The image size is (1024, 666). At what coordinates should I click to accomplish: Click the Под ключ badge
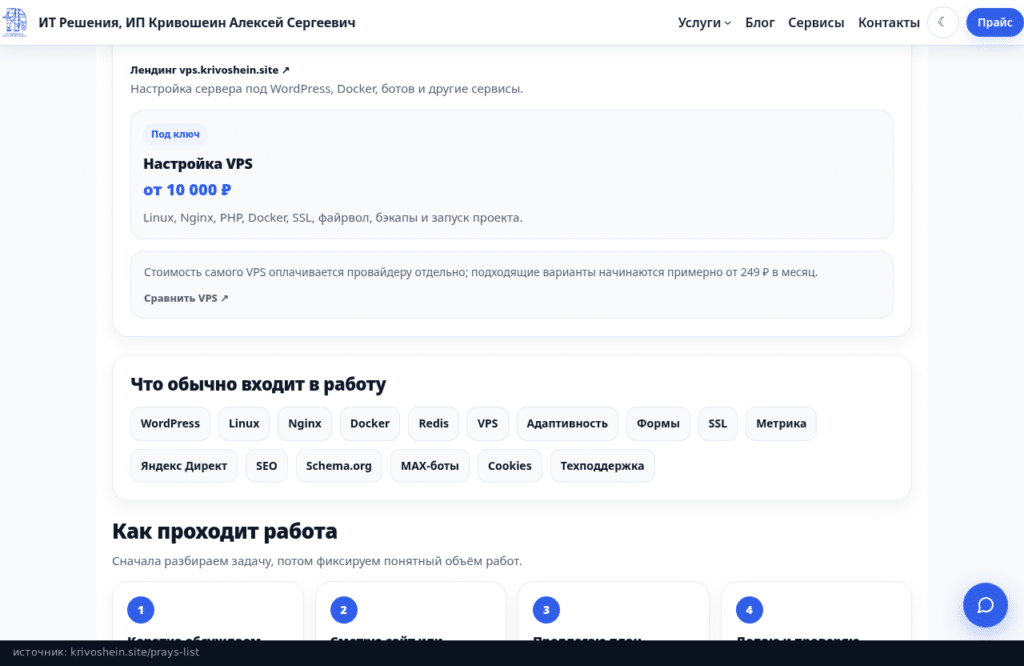(x=175, y=134)
